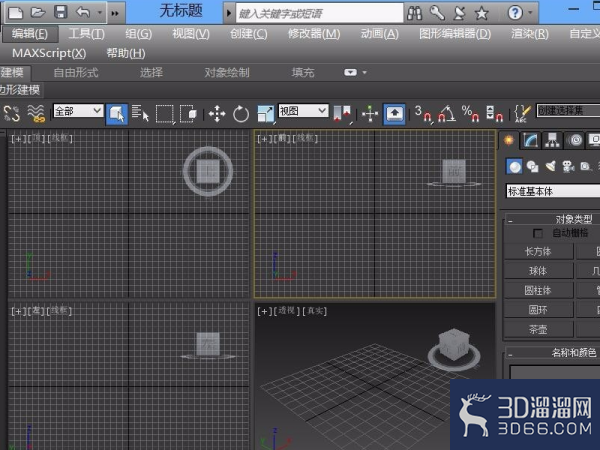Select the Shapes category icon

click(532, 166)
